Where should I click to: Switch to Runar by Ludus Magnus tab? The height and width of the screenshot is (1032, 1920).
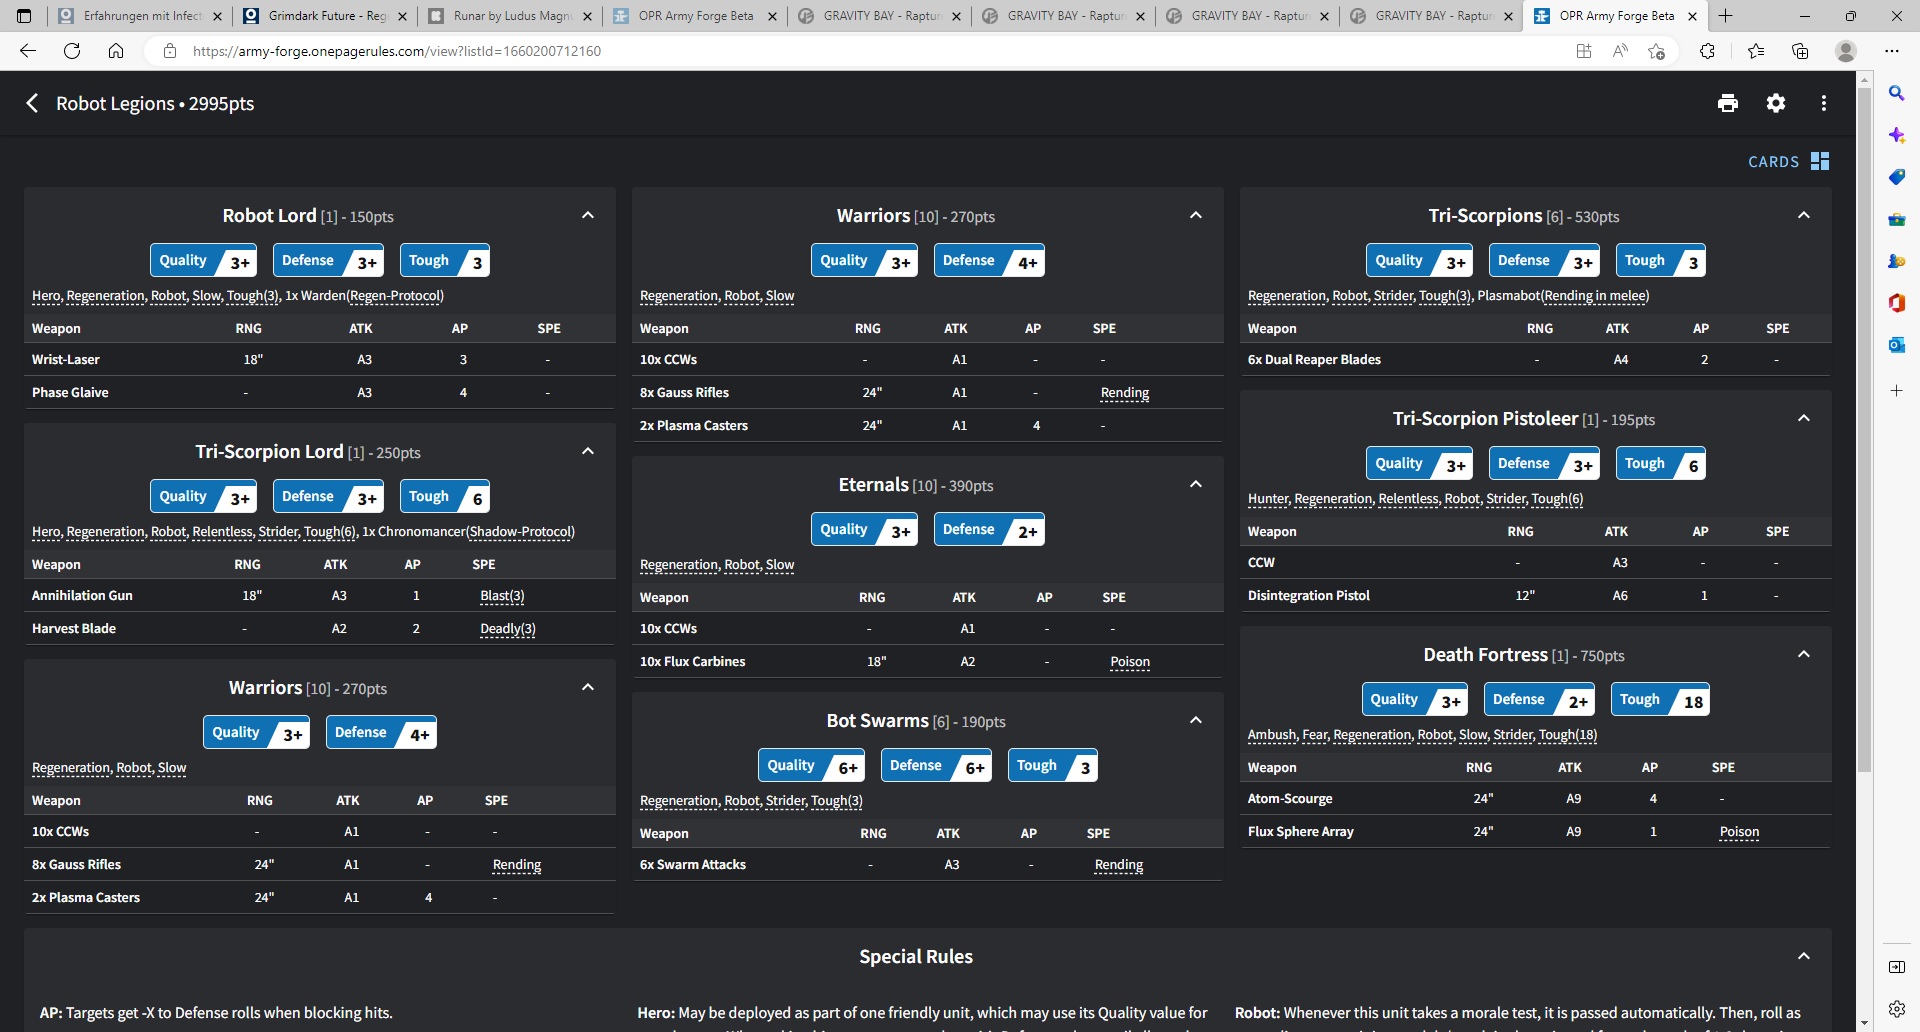(510, 16)
